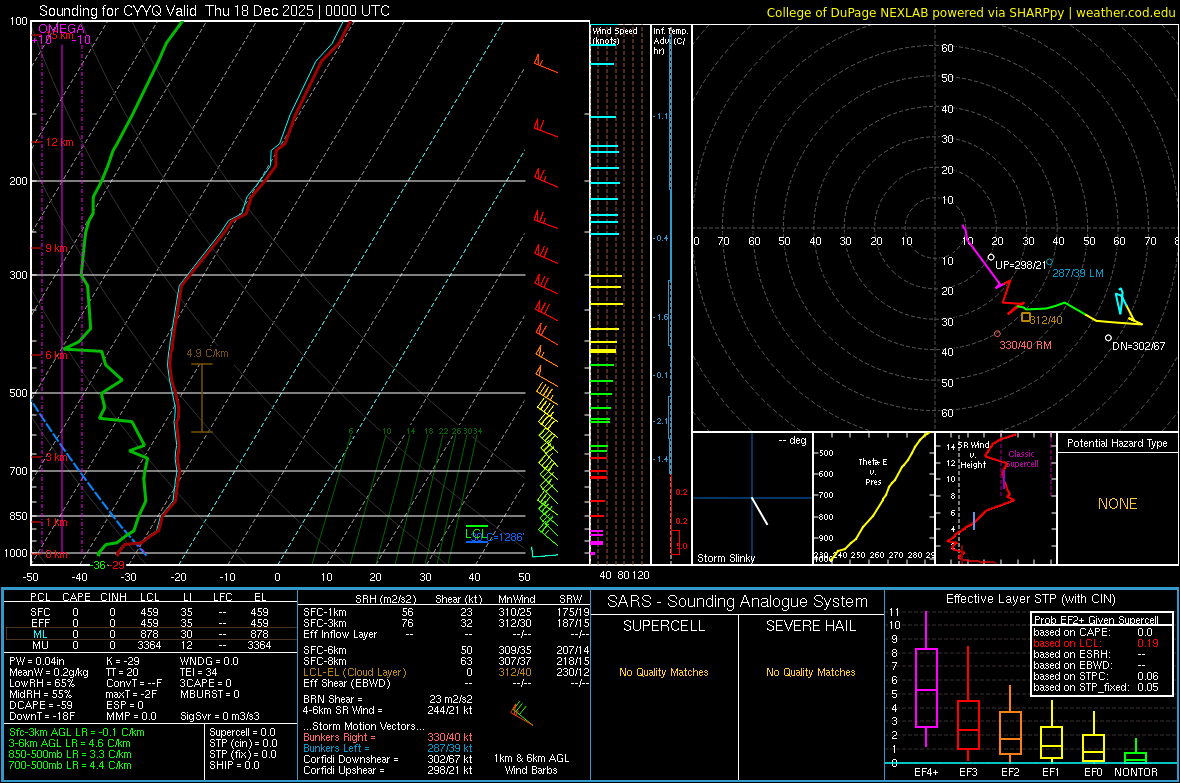Click the 'Sfc-3km AGL LR' lapse rate line
Image resolution: width=1180 pixels, height=783 pixels.
(x=77, y=732)
